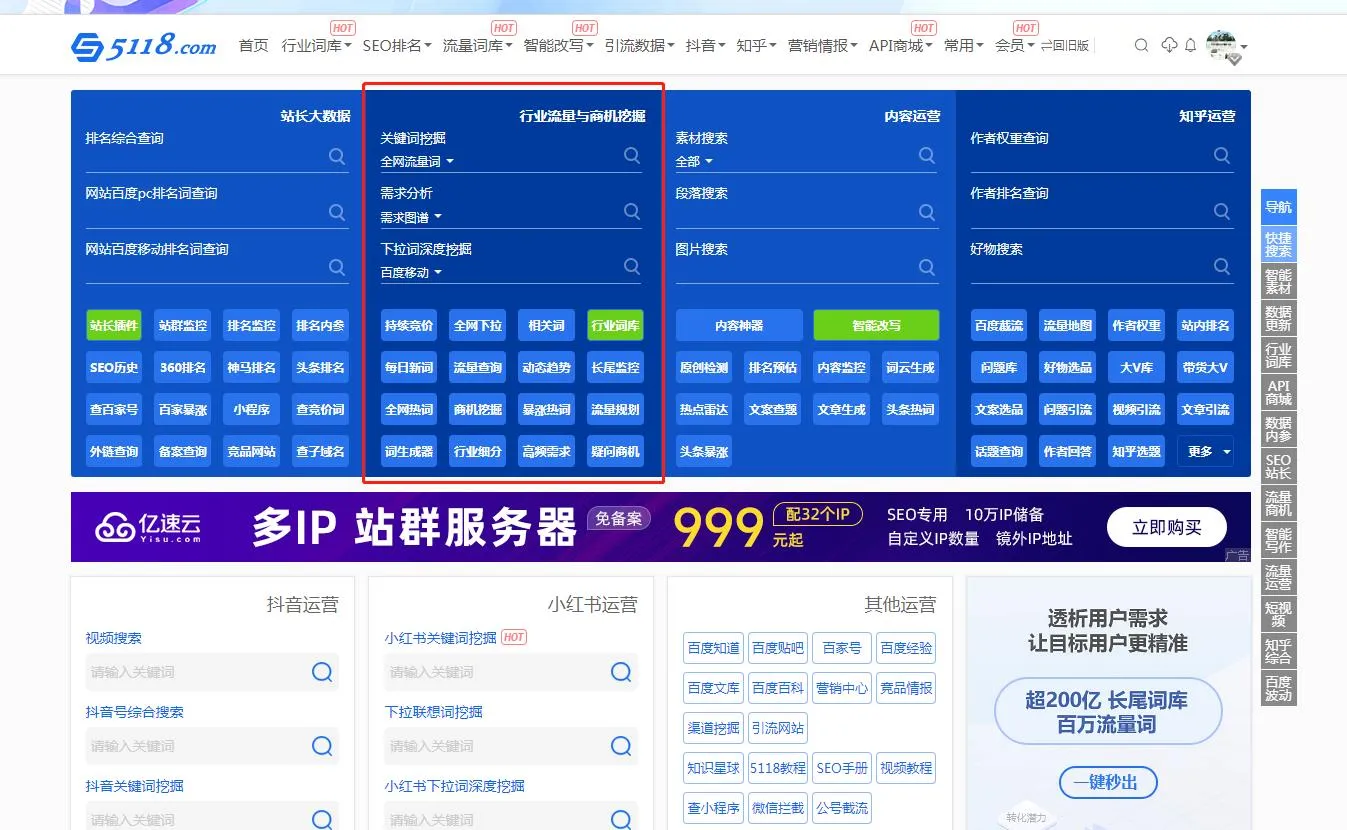Open the 百度知道 link
Viewport: 1347px width, 830px height.
click(x=714, y=648)
